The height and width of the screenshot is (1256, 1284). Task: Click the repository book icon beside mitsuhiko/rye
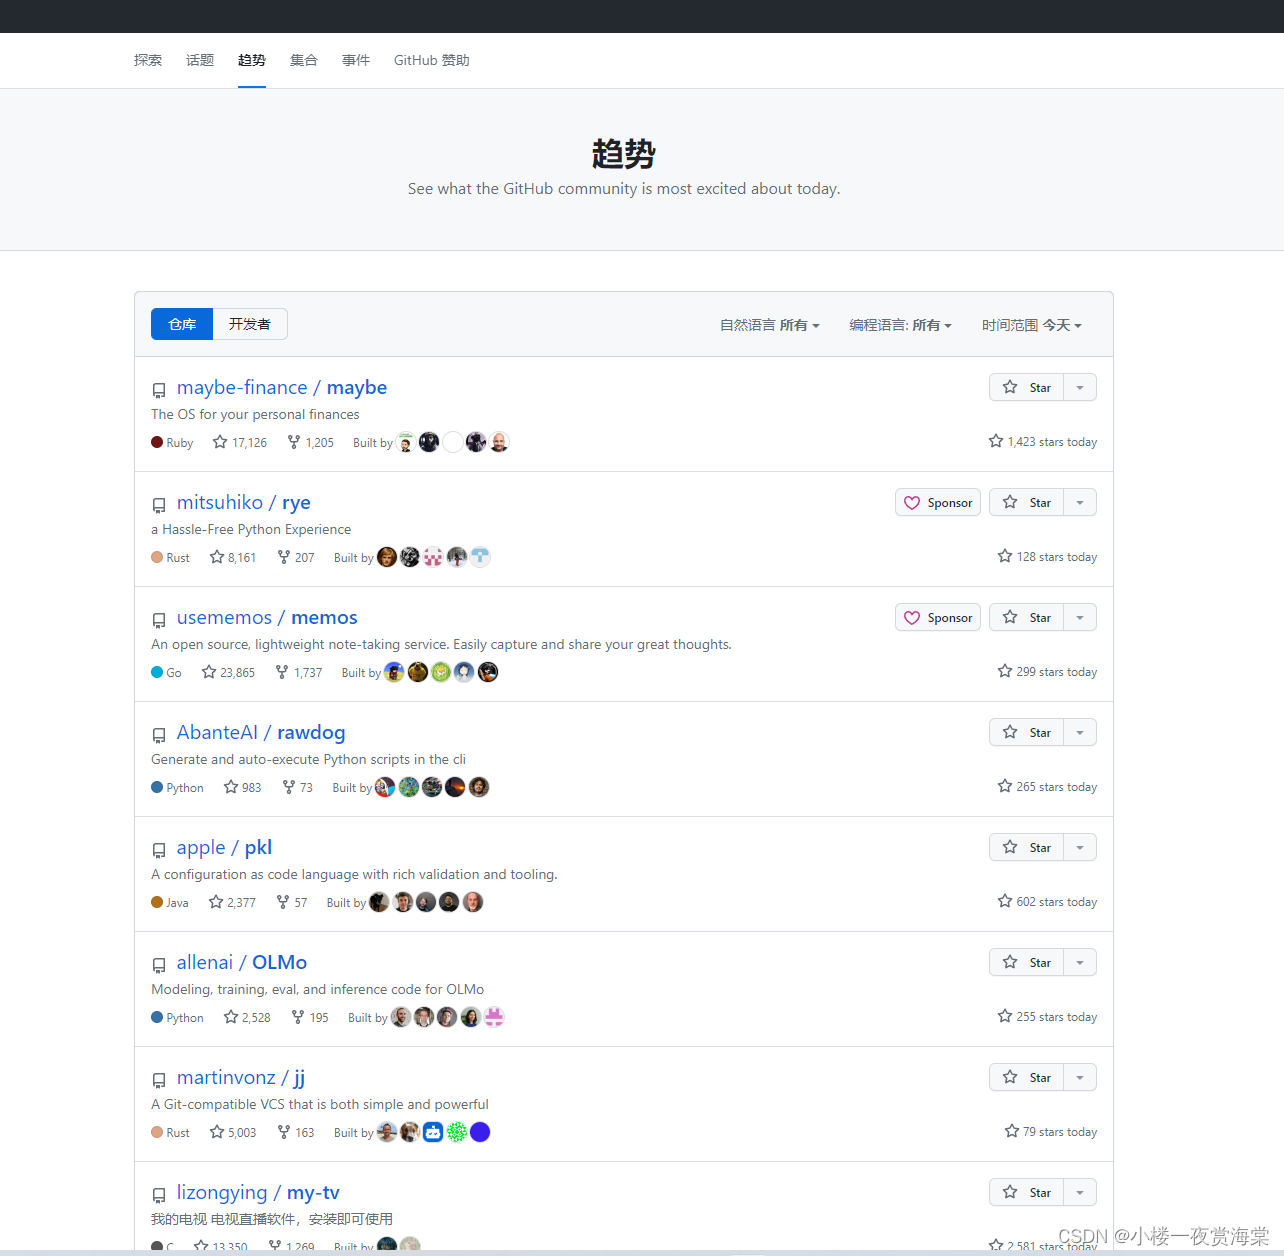(x=159, y=505)
